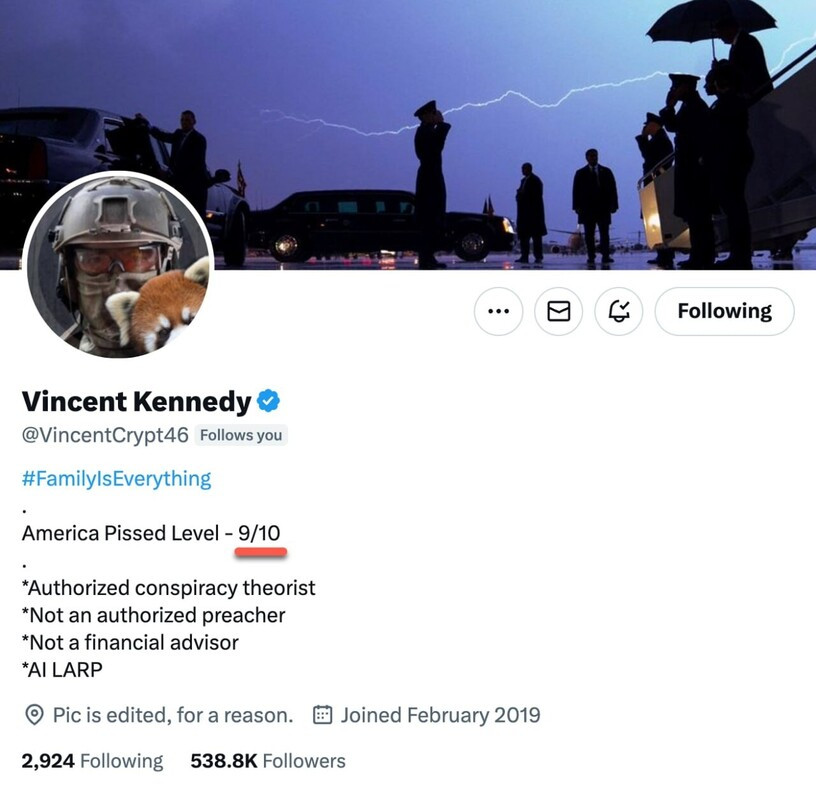Screen dimensions: 816x785
Task: Click the Joined February 2019 text
Action: 440,715
